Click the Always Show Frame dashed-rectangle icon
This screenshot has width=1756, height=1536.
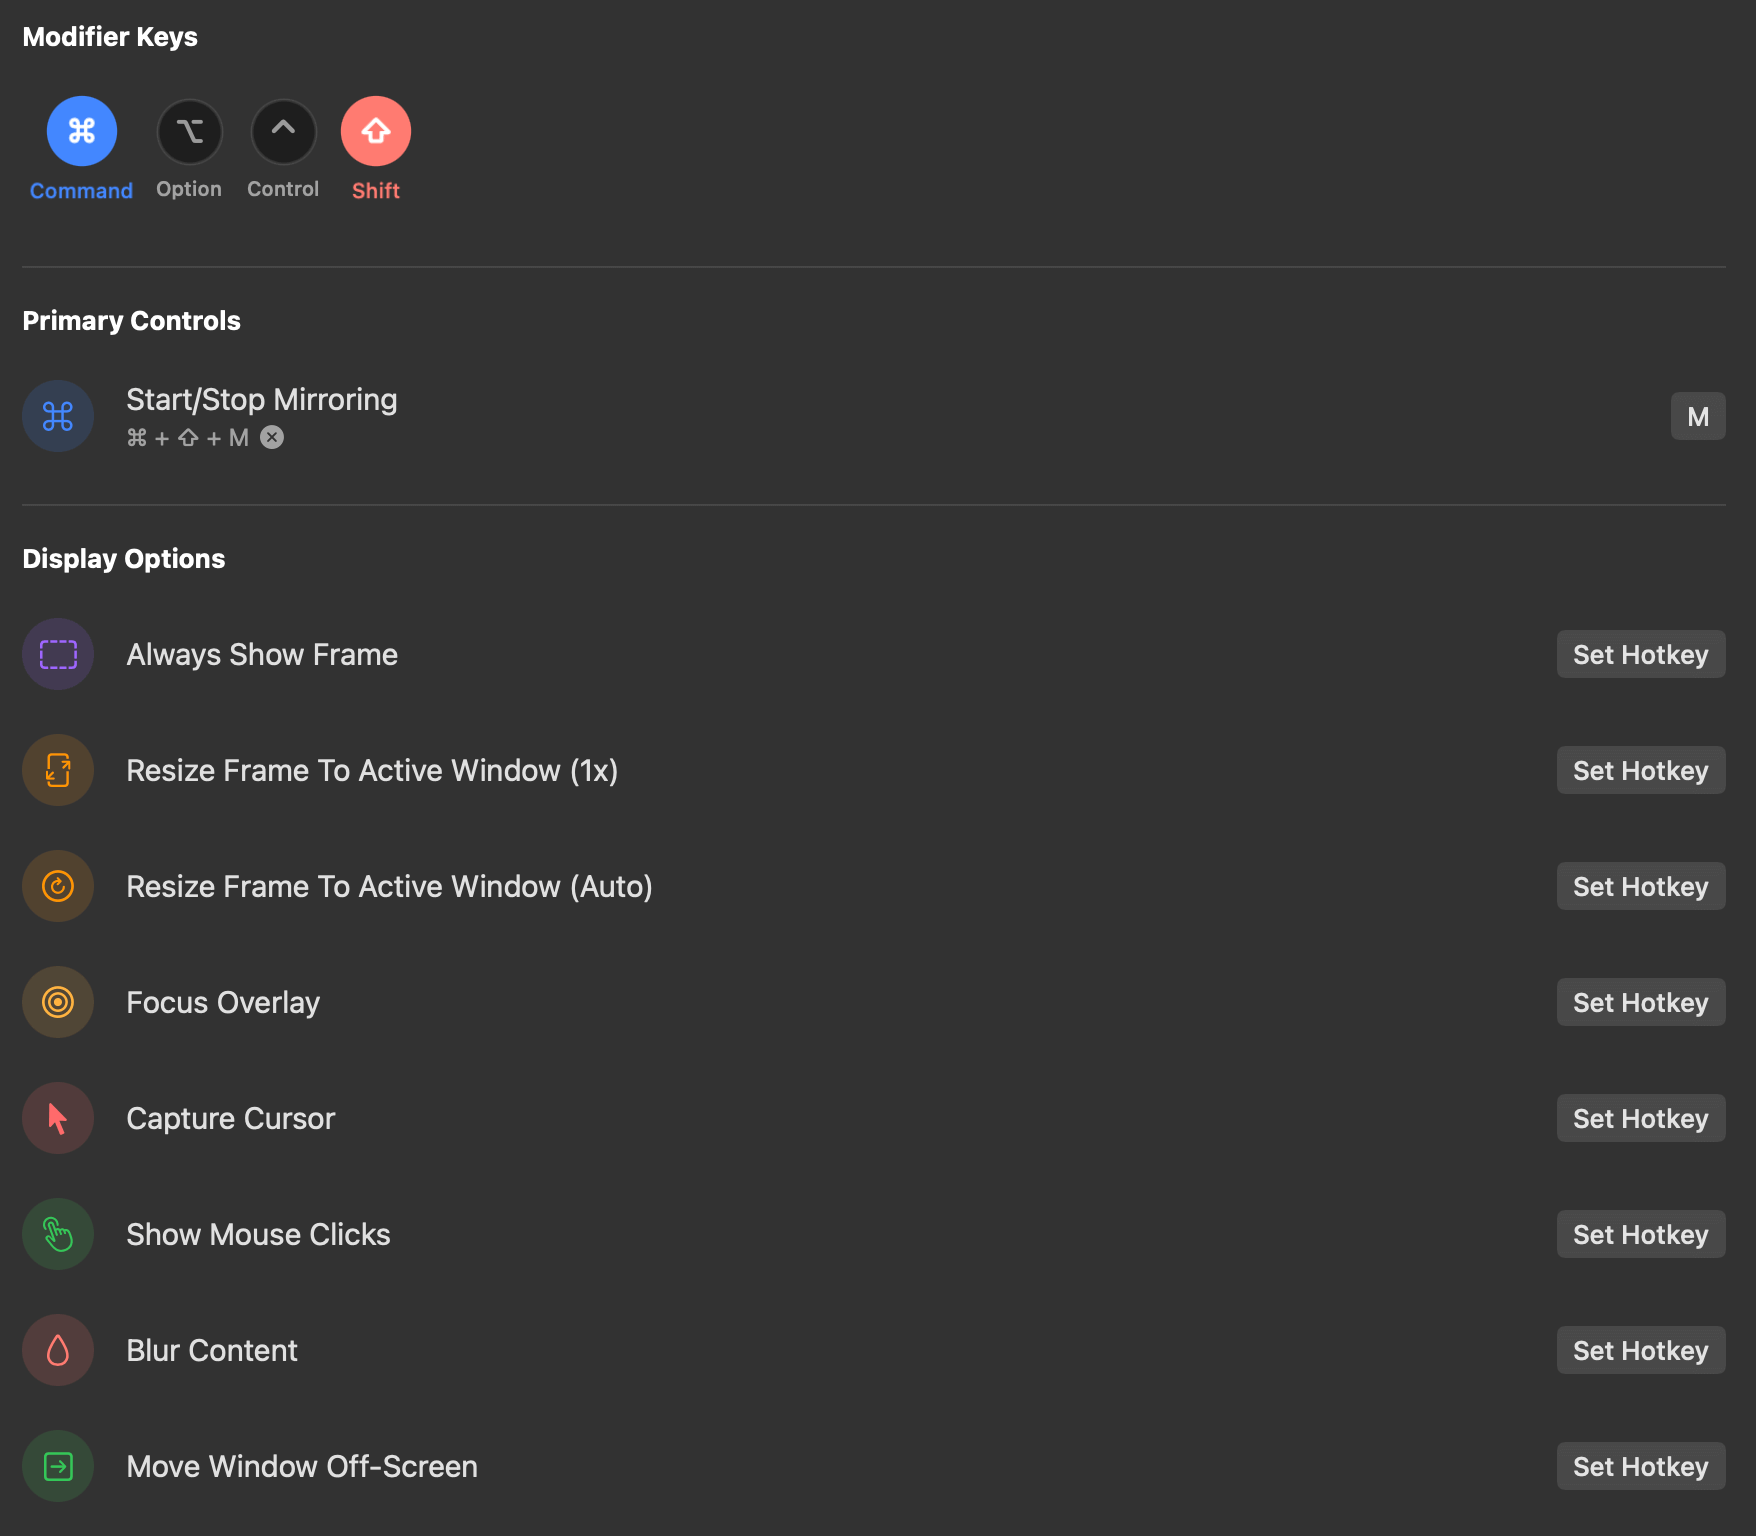coord(58,654)
